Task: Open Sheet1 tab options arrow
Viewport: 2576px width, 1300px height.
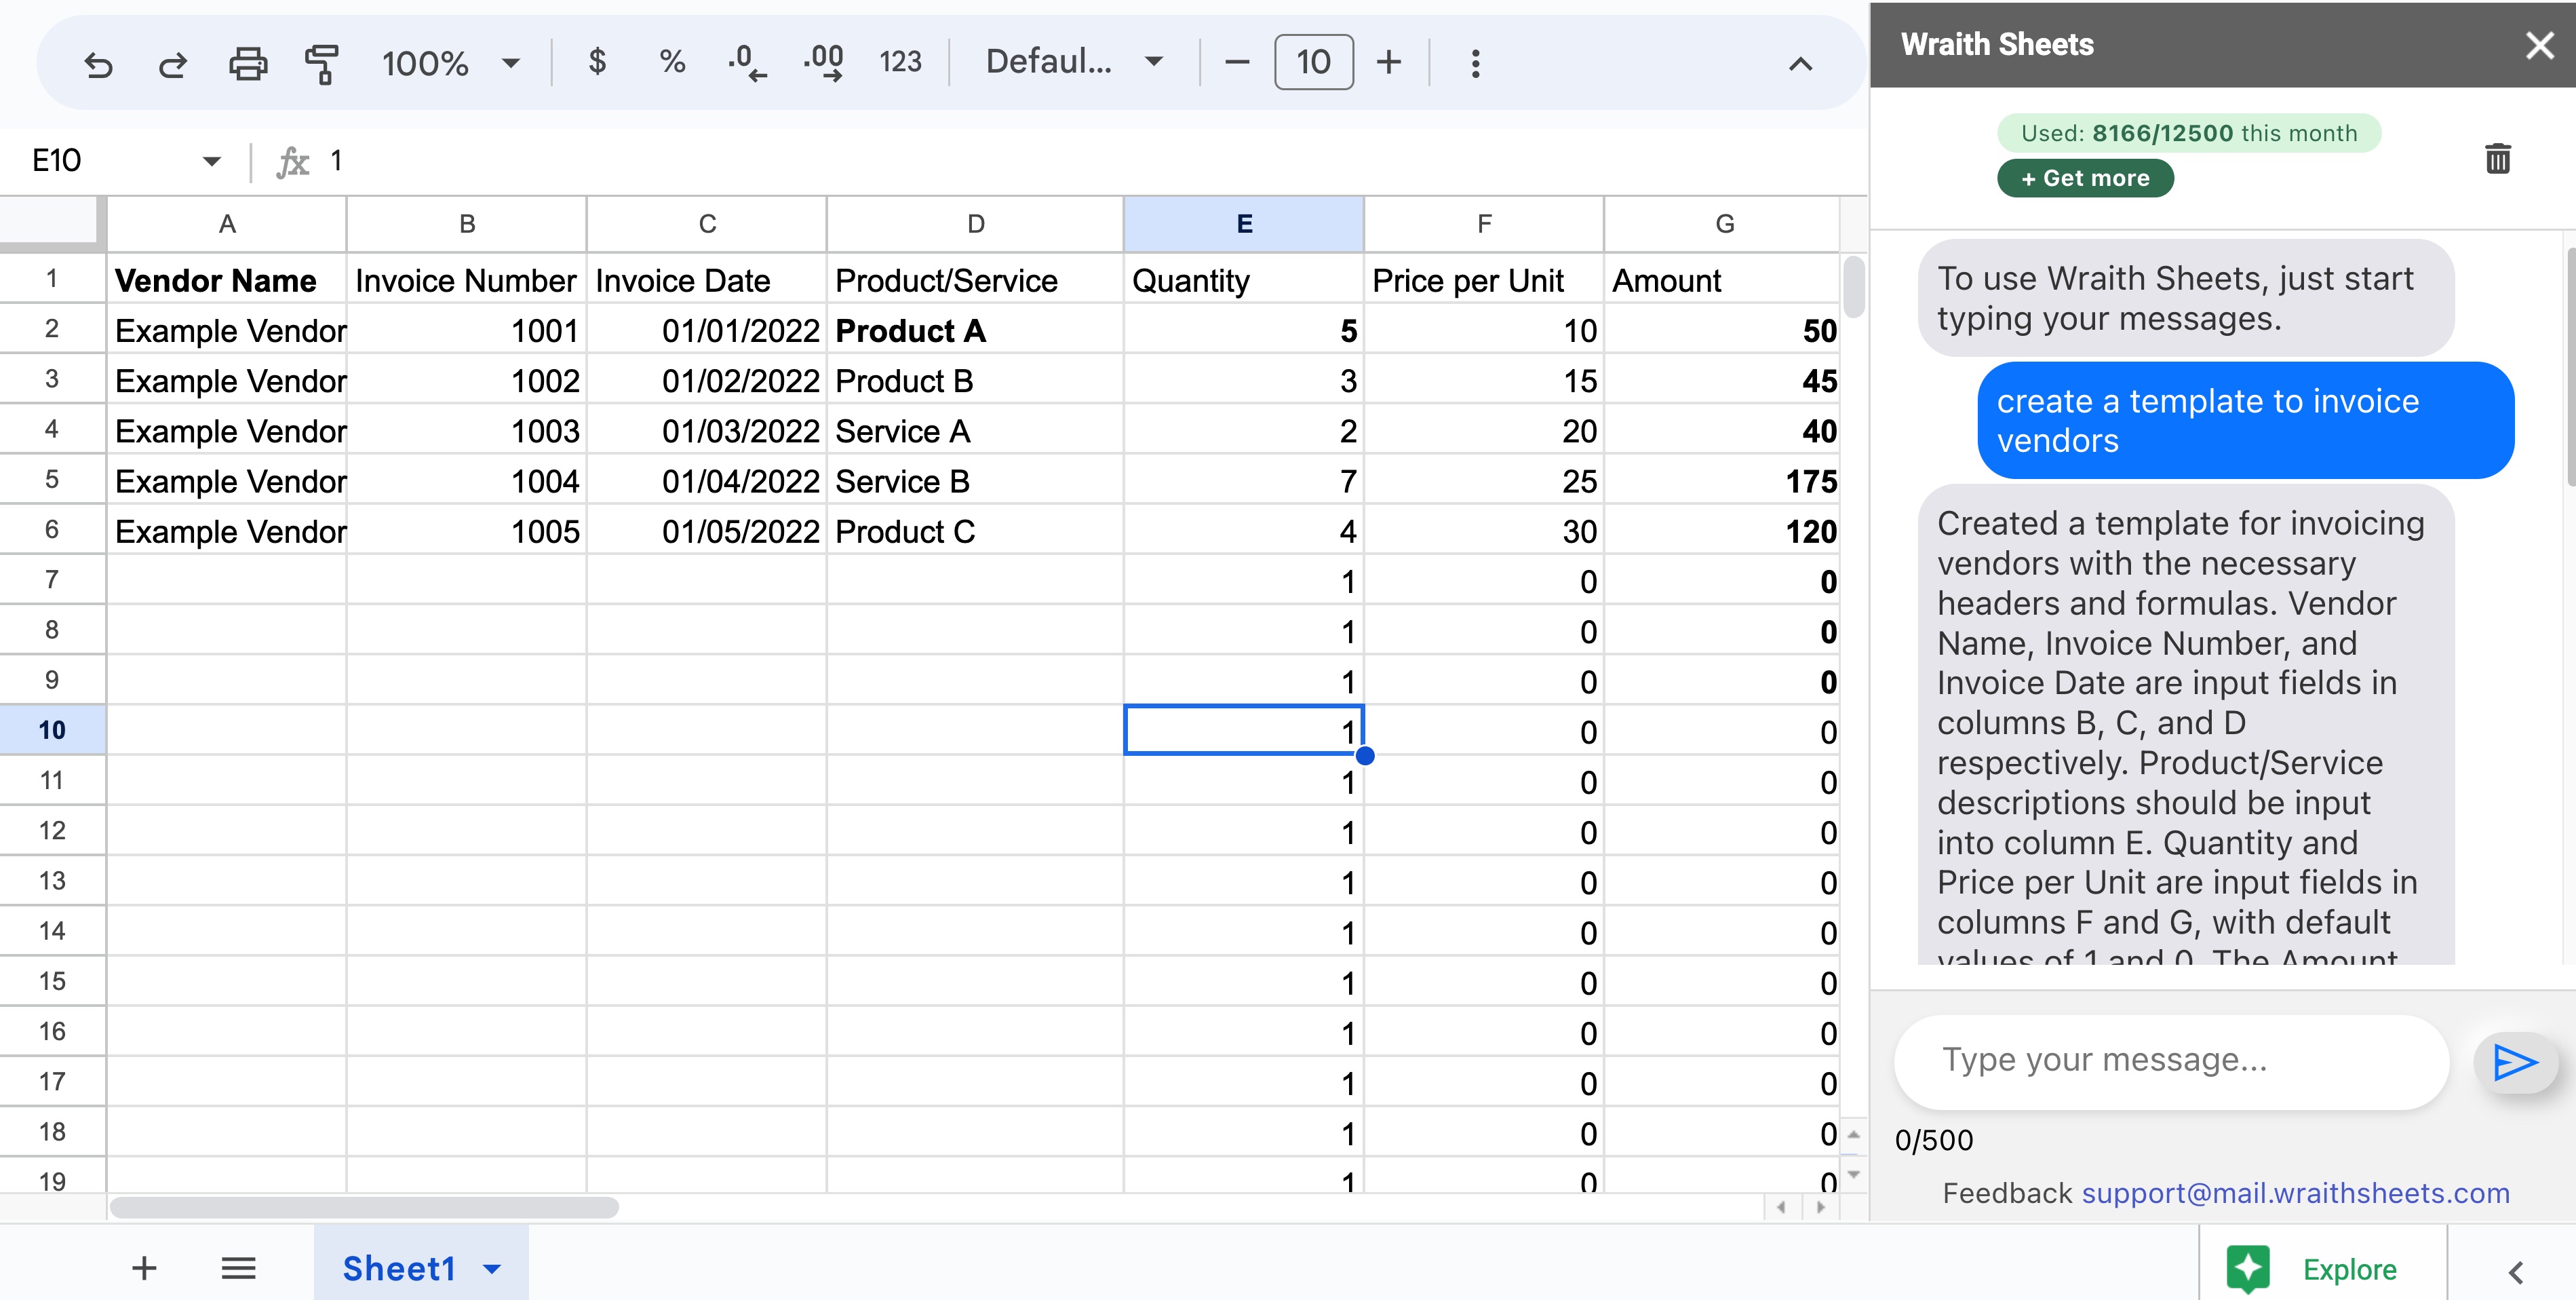Action: (x=492, y=1269)
